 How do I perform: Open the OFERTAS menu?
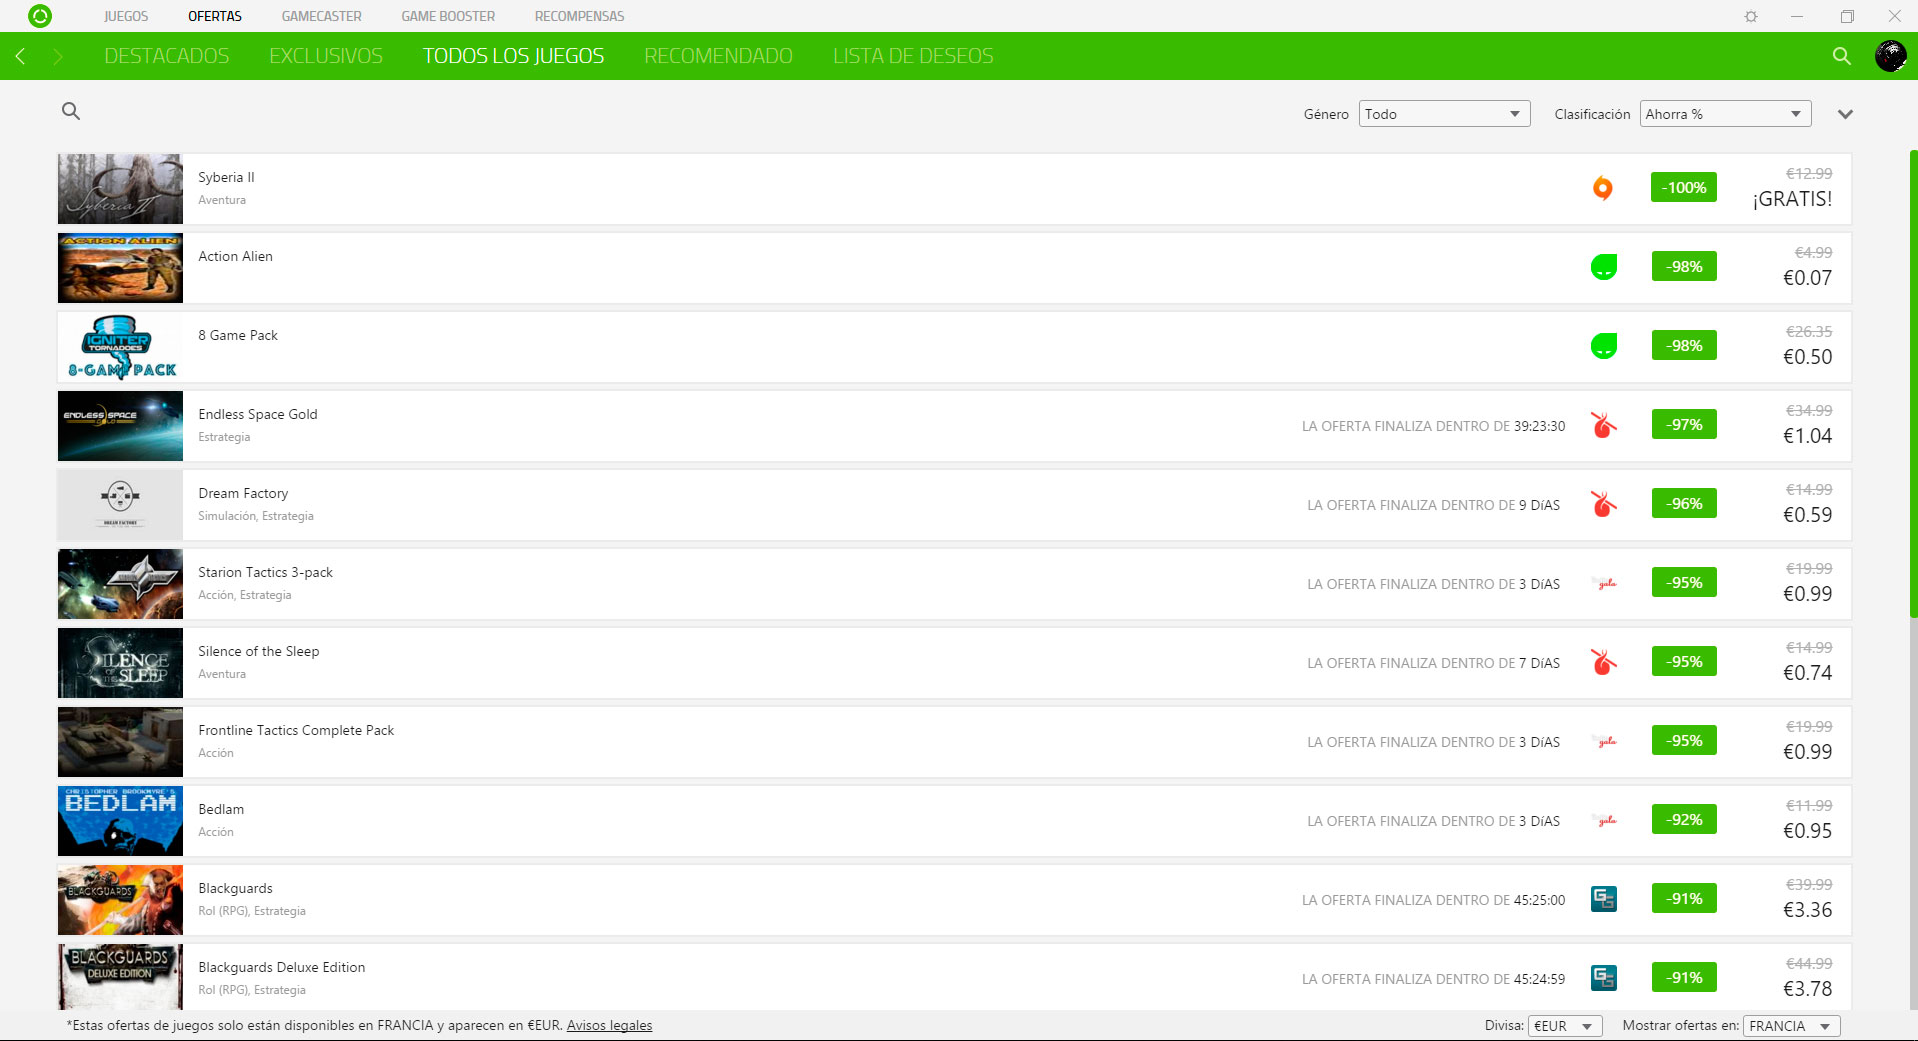click(215, 16)
